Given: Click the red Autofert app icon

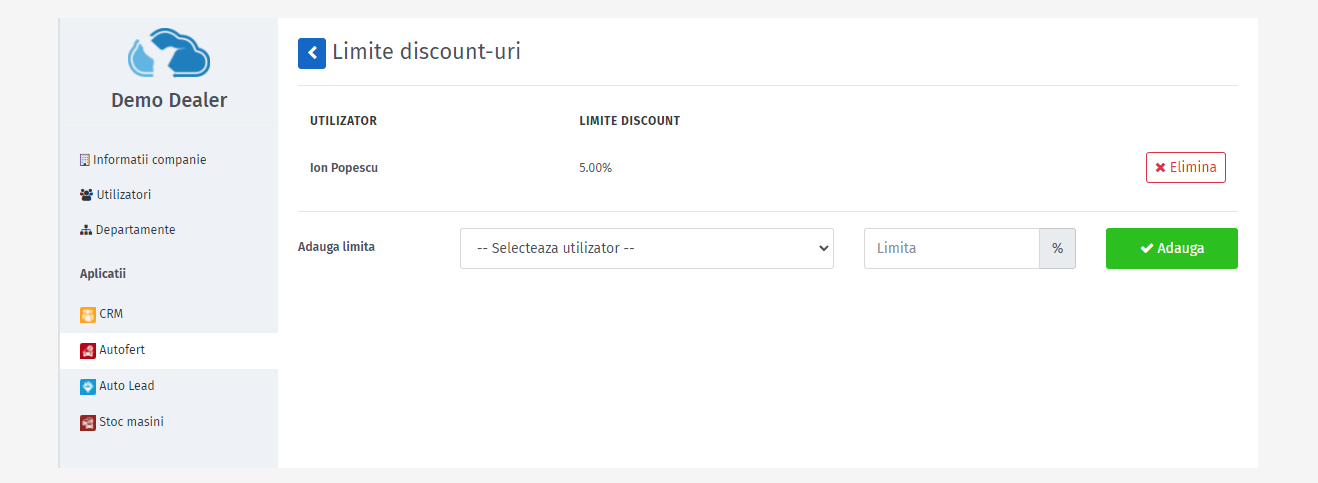Looking at the screenshot, I should click(88, 351).
